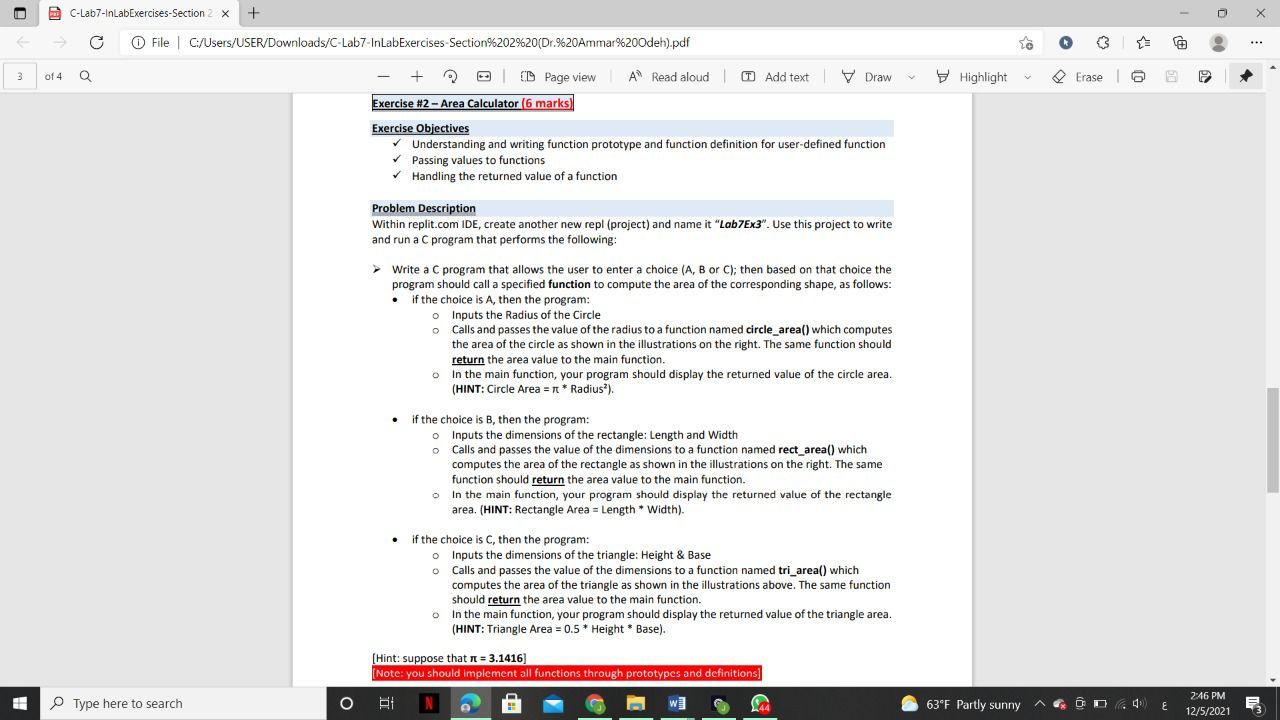Toggle the pin toolbar option
Screen dimensions: 1280x720
(1245, 76)
